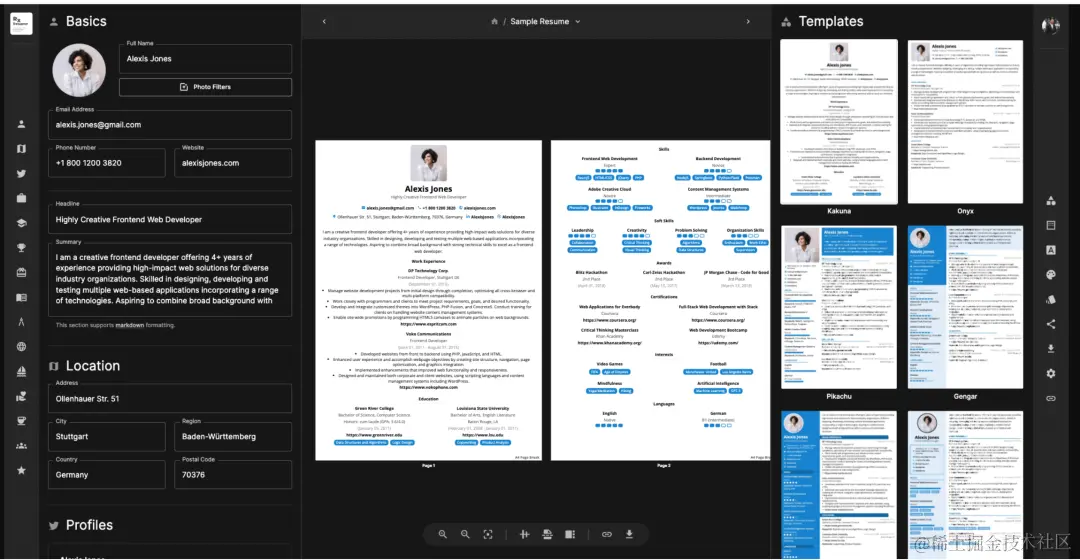Screen dimensions: 1080x560
Task: Select the Gengar template
Action: (965, 307)
